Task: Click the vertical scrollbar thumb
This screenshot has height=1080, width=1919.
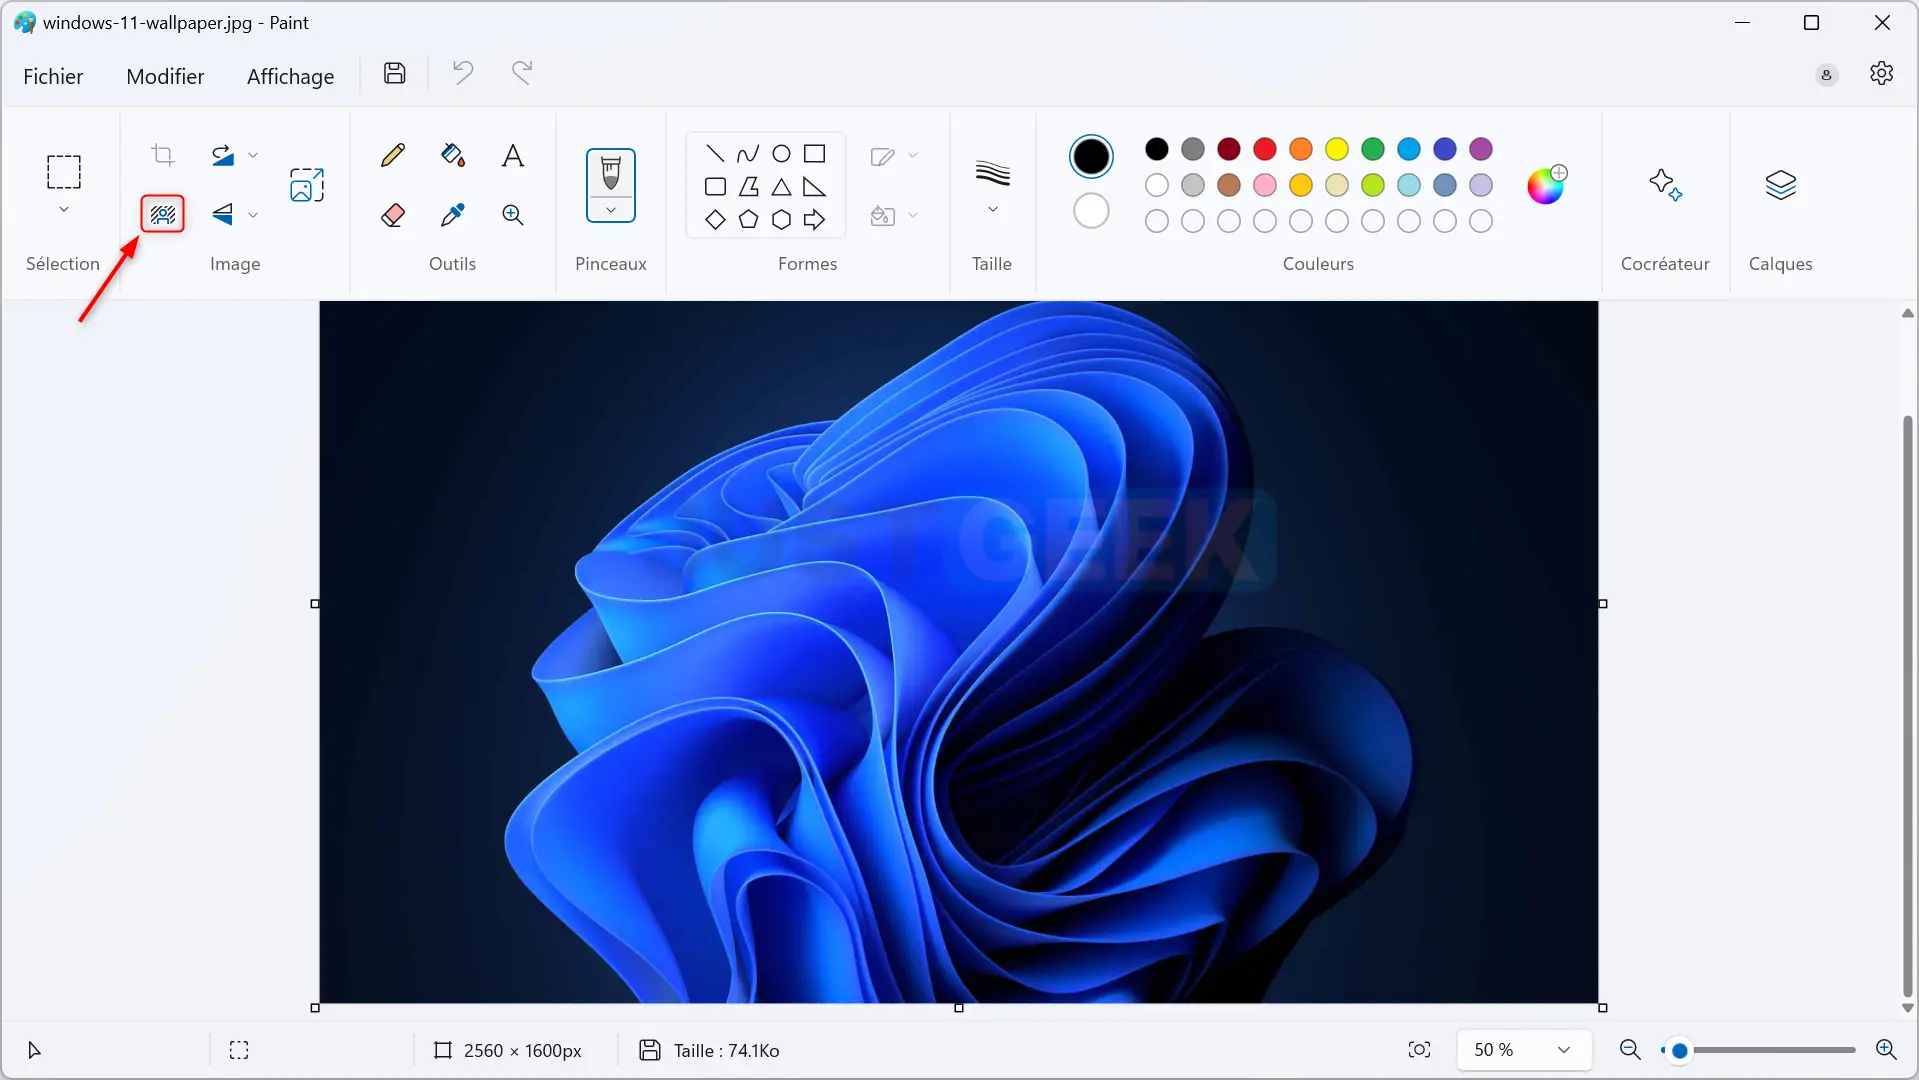Action: point(1908,705)
